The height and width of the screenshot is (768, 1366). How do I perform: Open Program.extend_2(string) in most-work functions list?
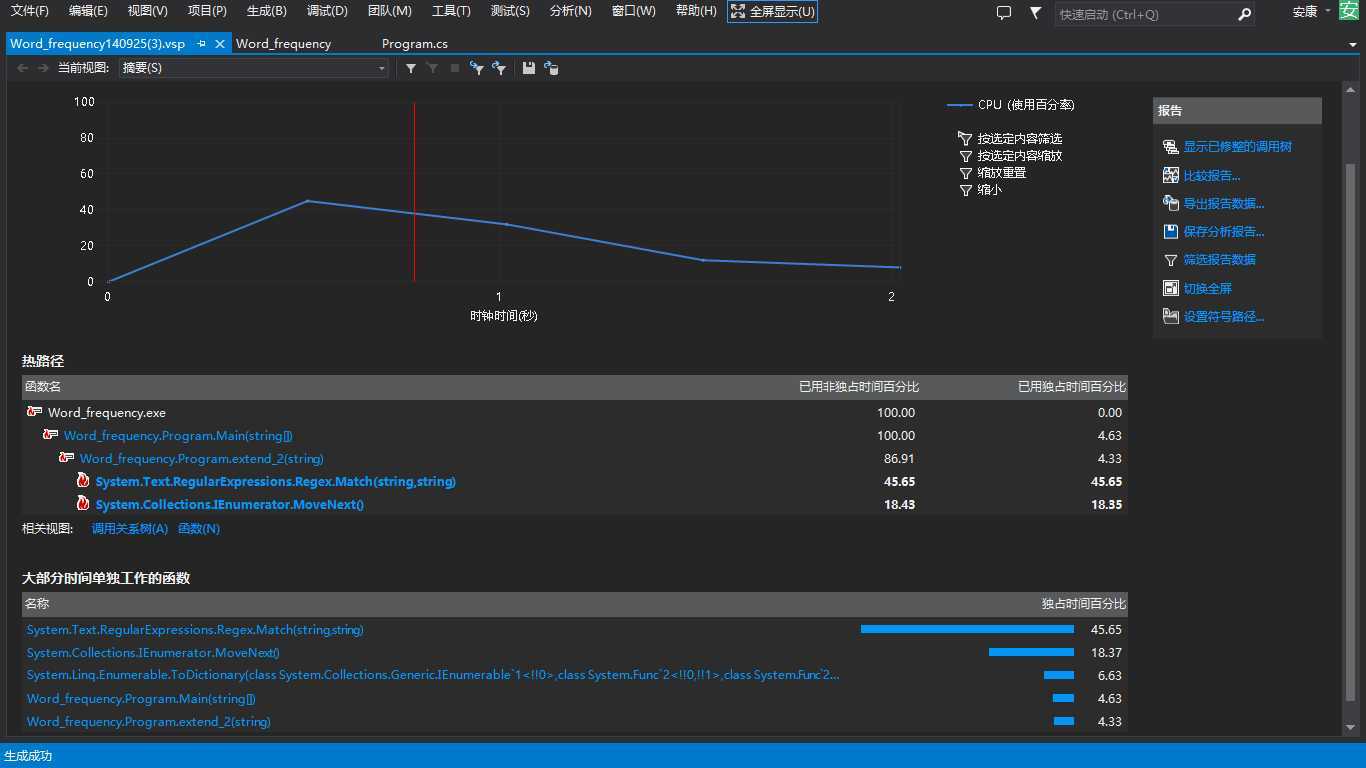pos(148,721)
